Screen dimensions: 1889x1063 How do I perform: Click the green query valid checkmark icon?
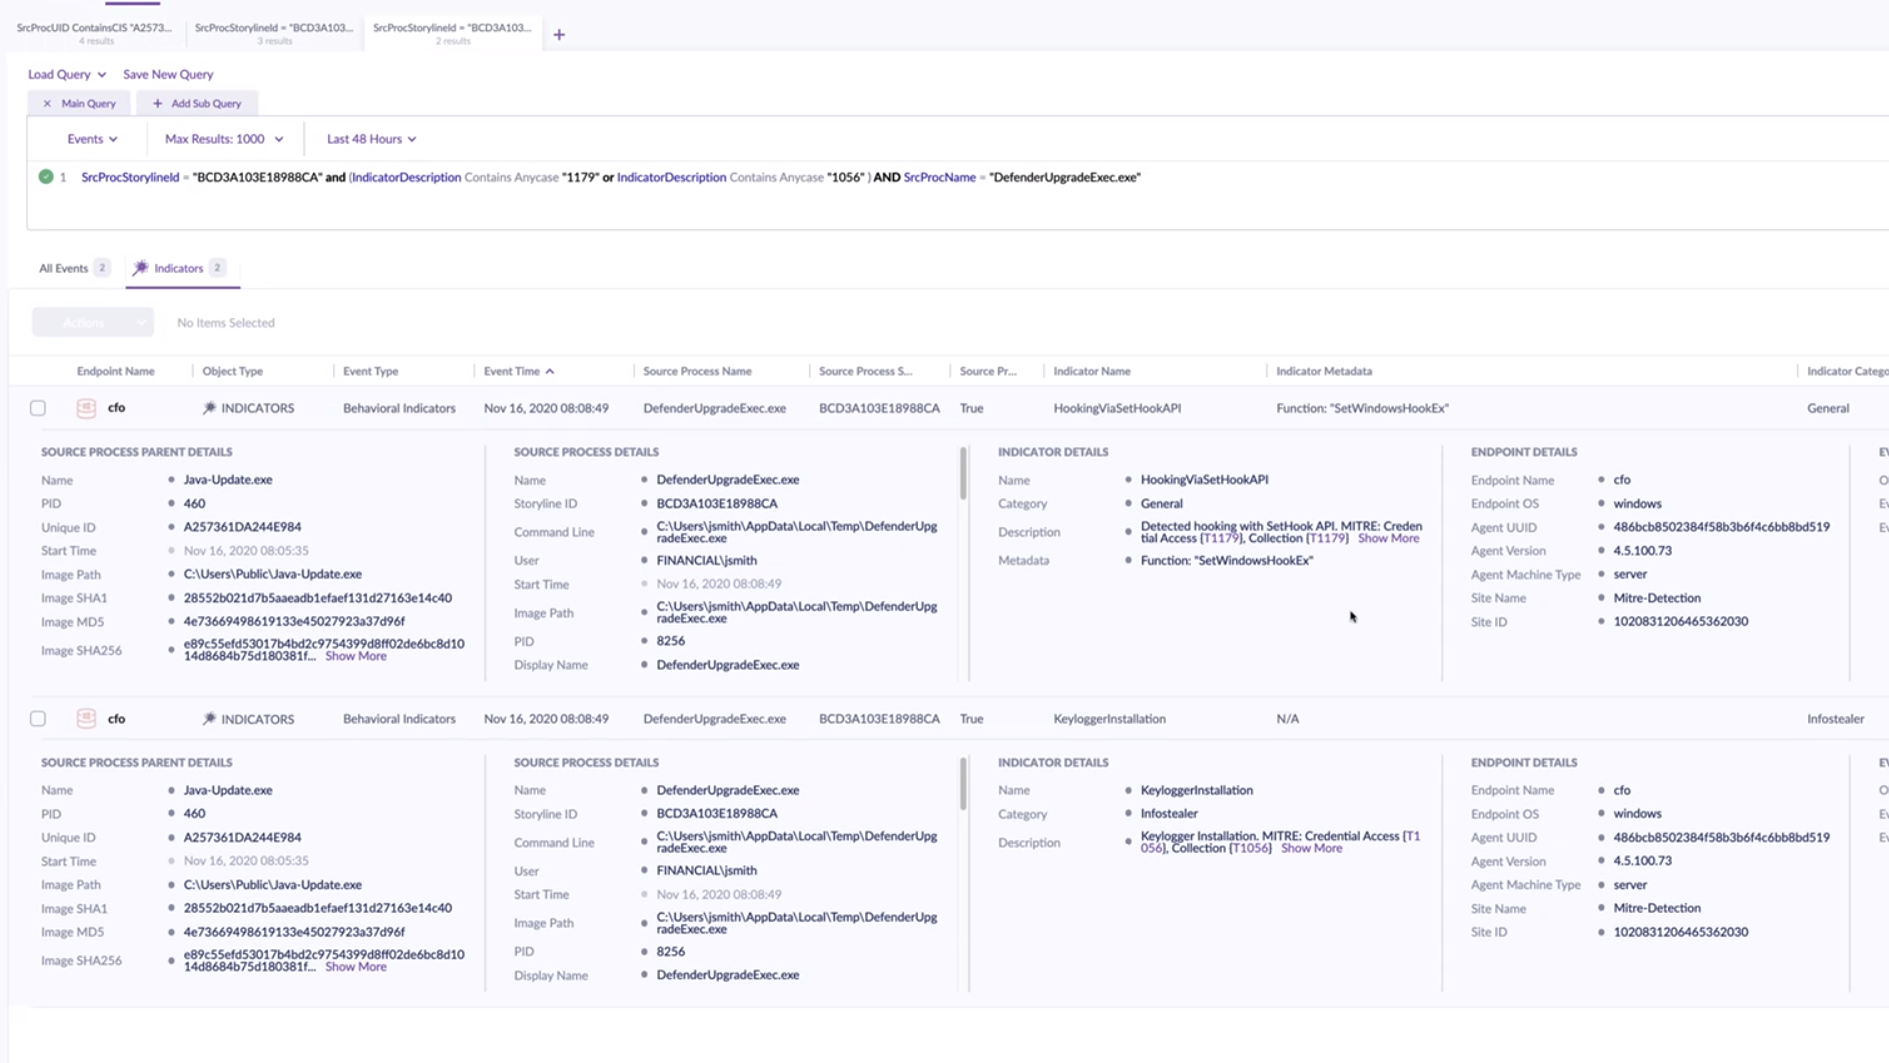pyautogui.click(x=46, y=177)
